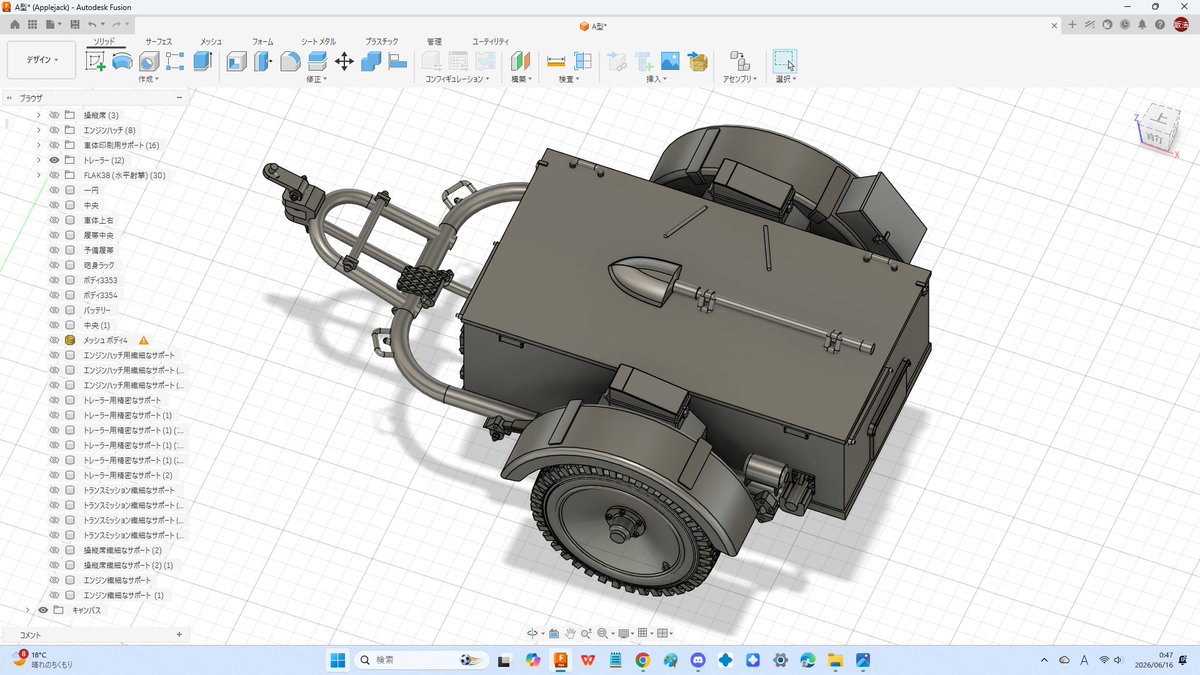Open the Windows Start button
Screen dimensions: 1200x675
[x=337, y=660]
